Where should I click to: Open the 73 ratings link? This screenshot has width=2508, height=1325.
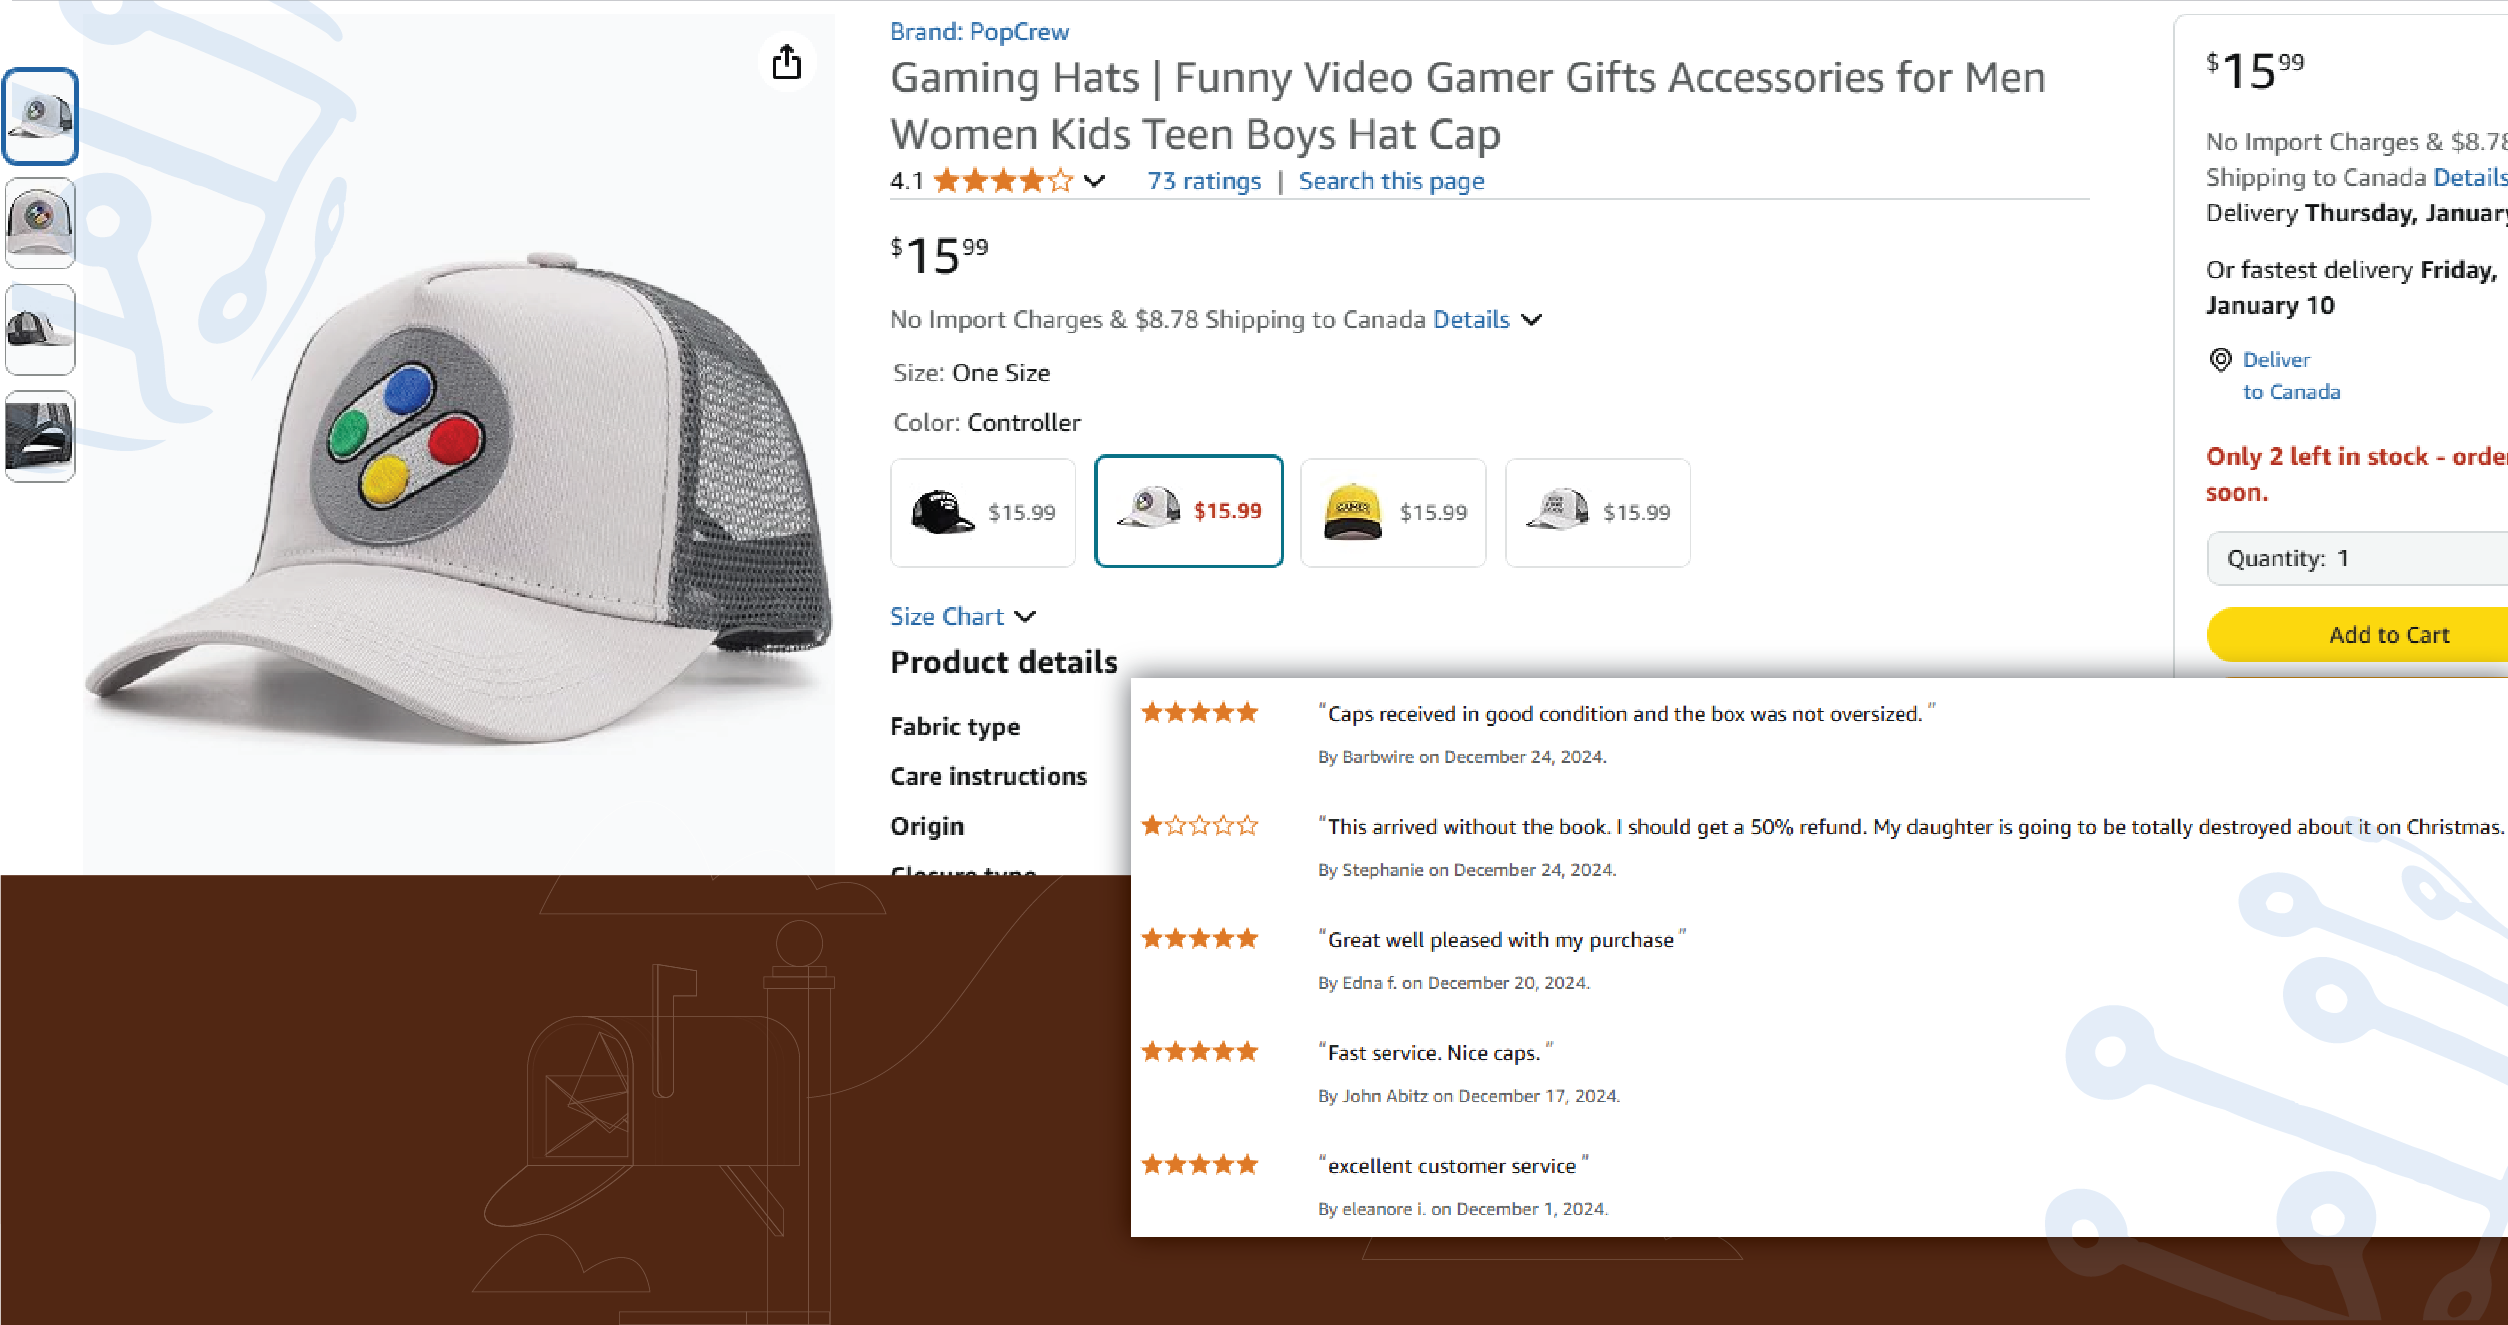click(1204, 181)
